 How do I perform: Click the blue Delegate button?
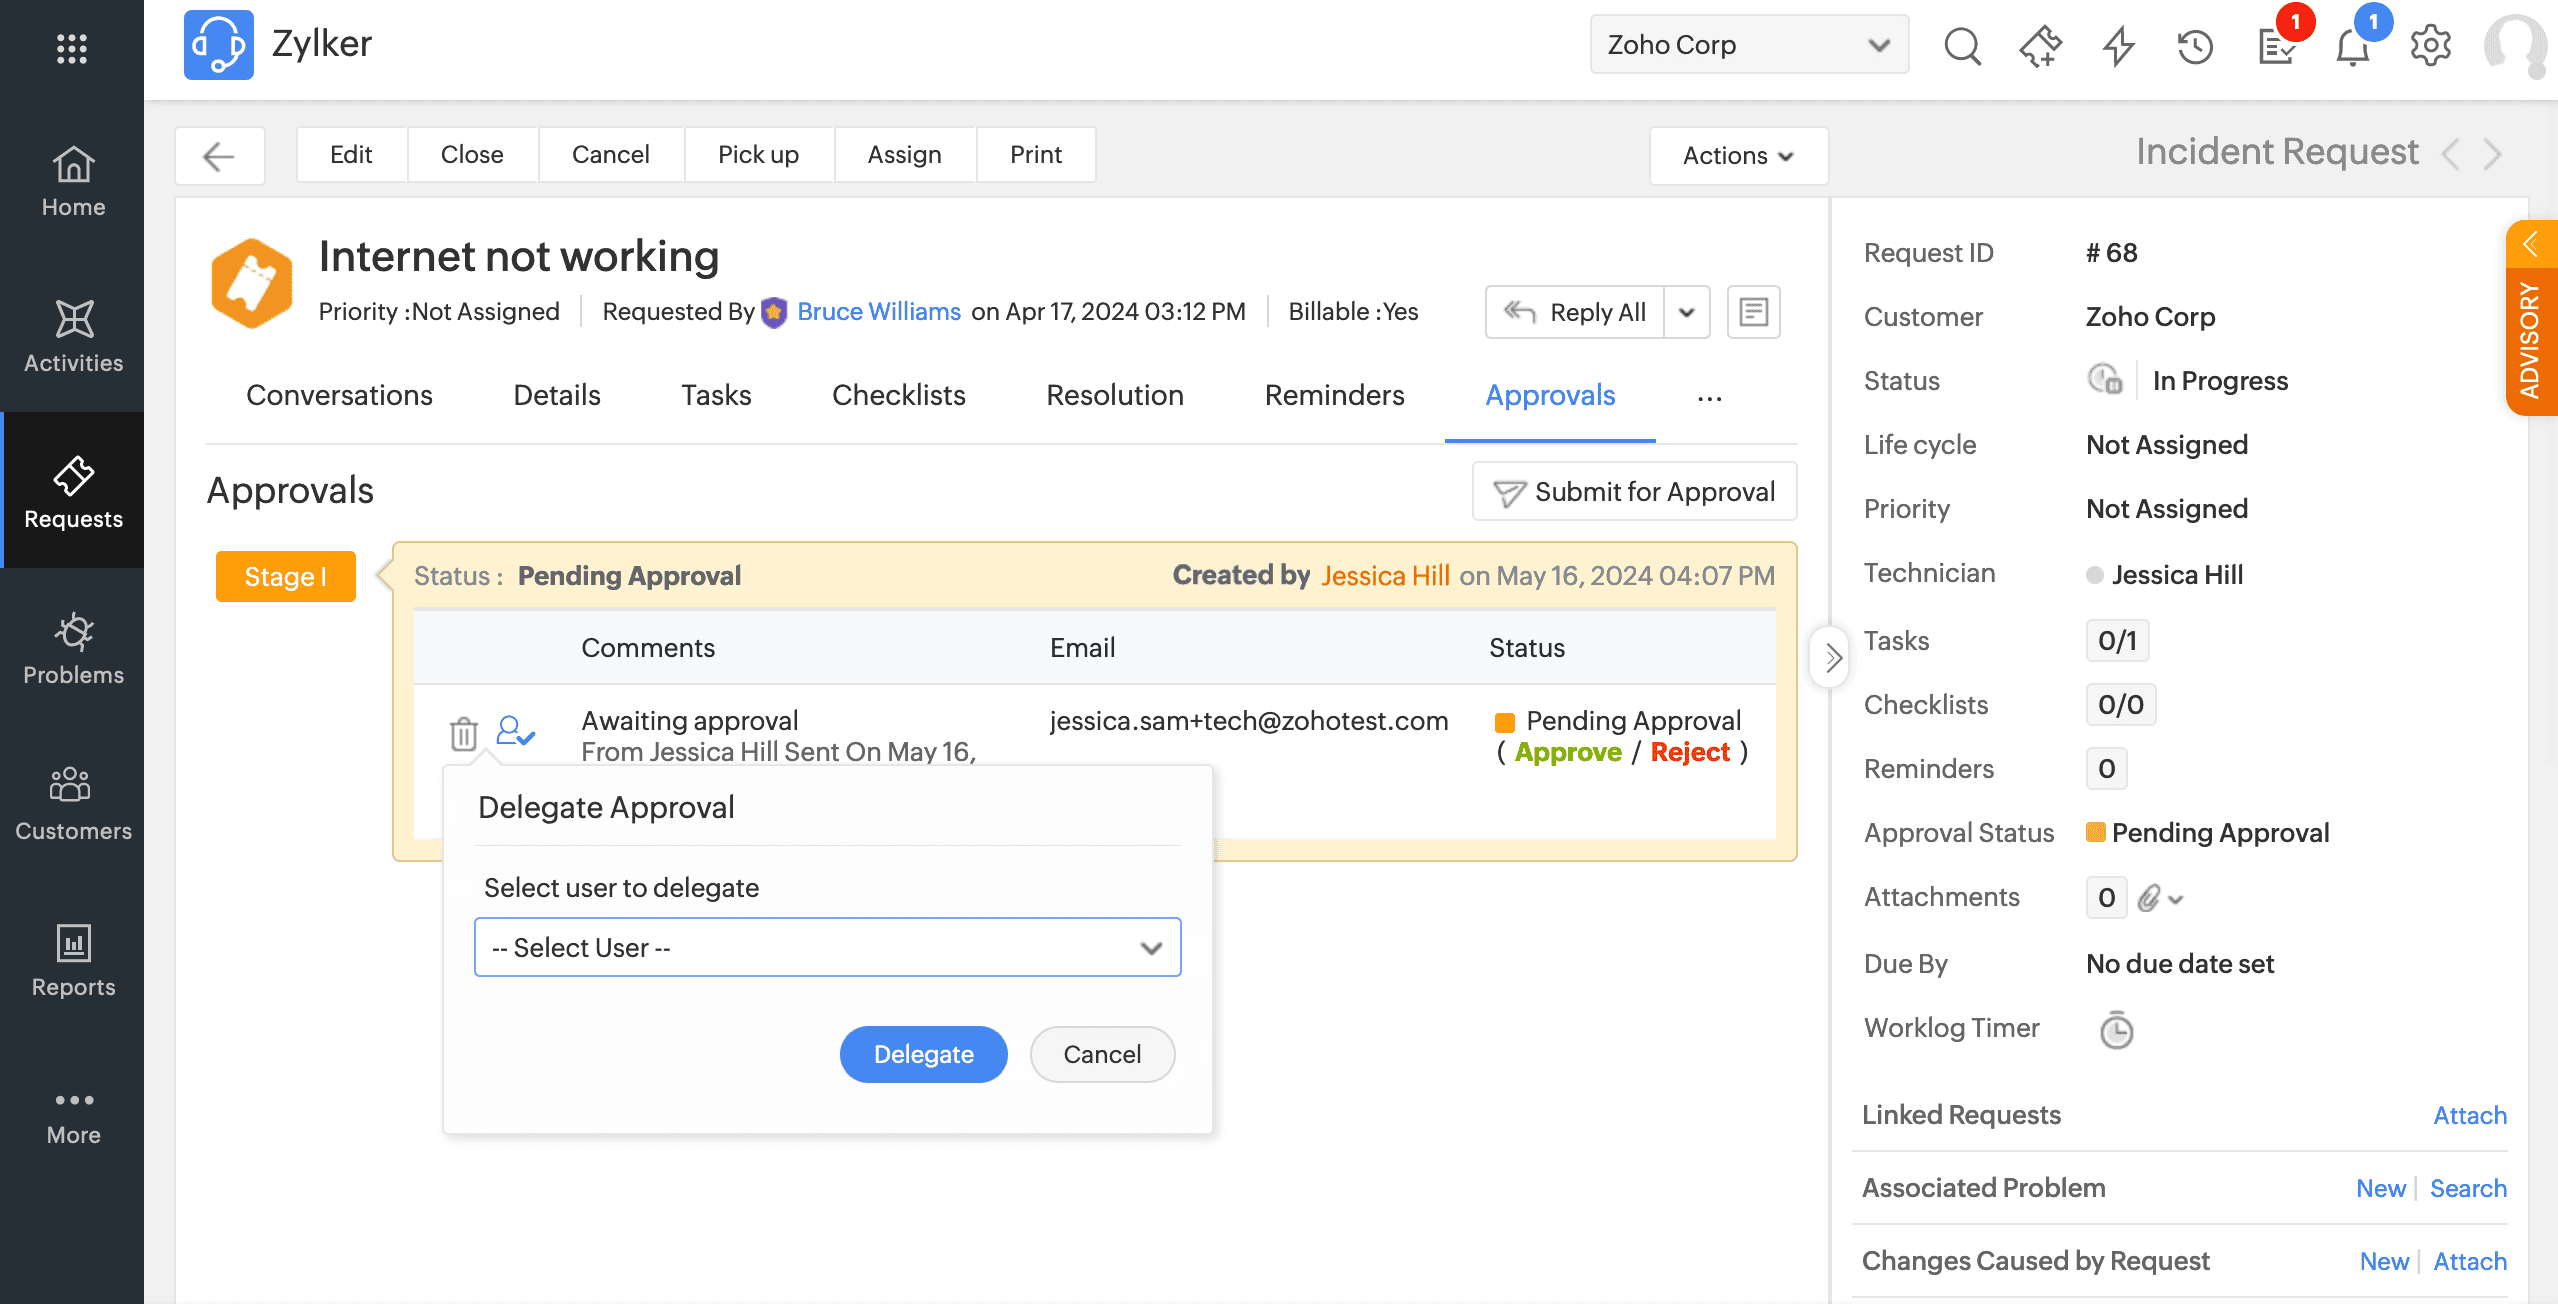922,1054
